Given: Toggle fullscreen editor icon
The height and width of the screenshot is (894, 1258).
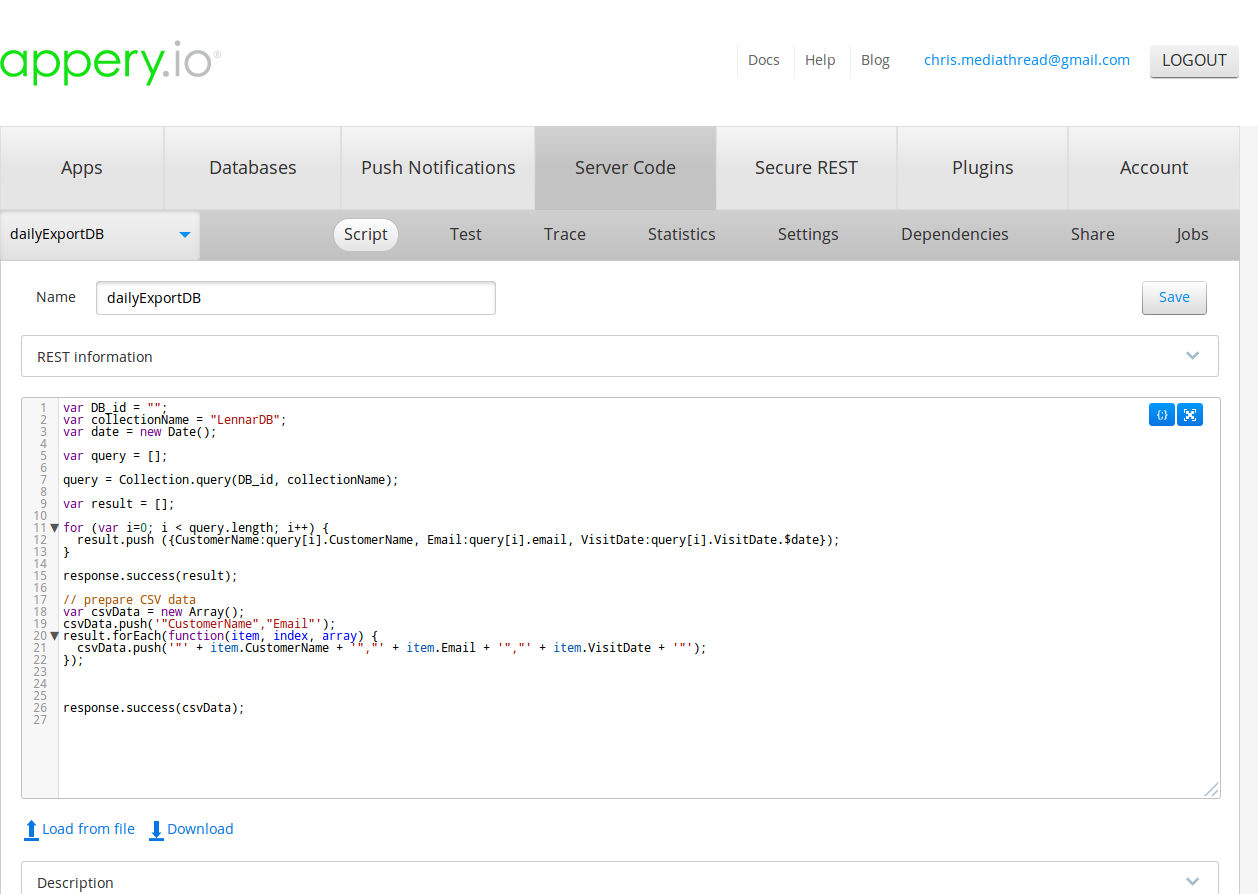Looking at the screenshot, I should [1189, 414].
